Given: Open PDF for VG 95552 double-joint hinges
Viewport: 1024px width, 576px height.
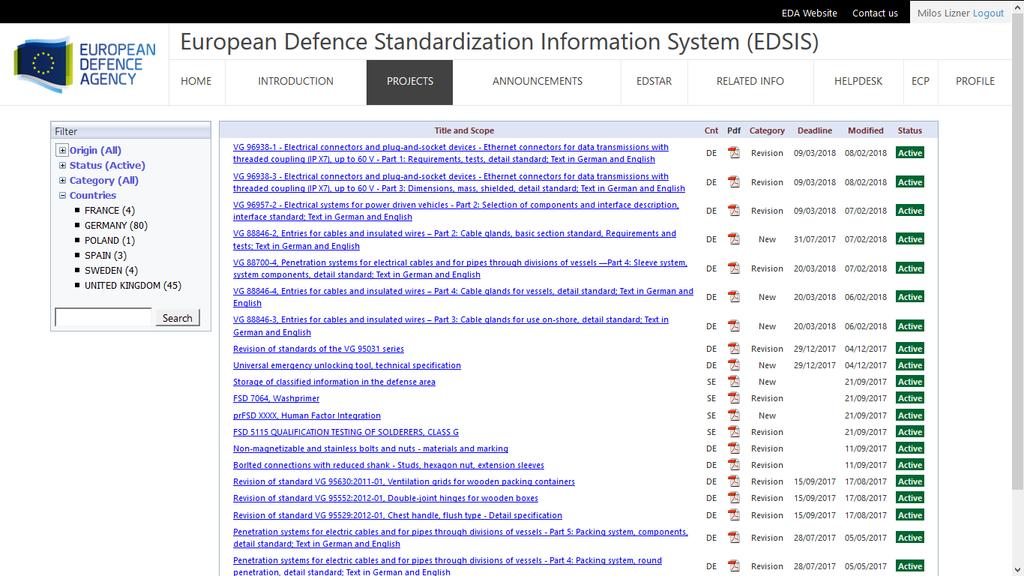Looking at the screenshot, I should click(734, 498).
